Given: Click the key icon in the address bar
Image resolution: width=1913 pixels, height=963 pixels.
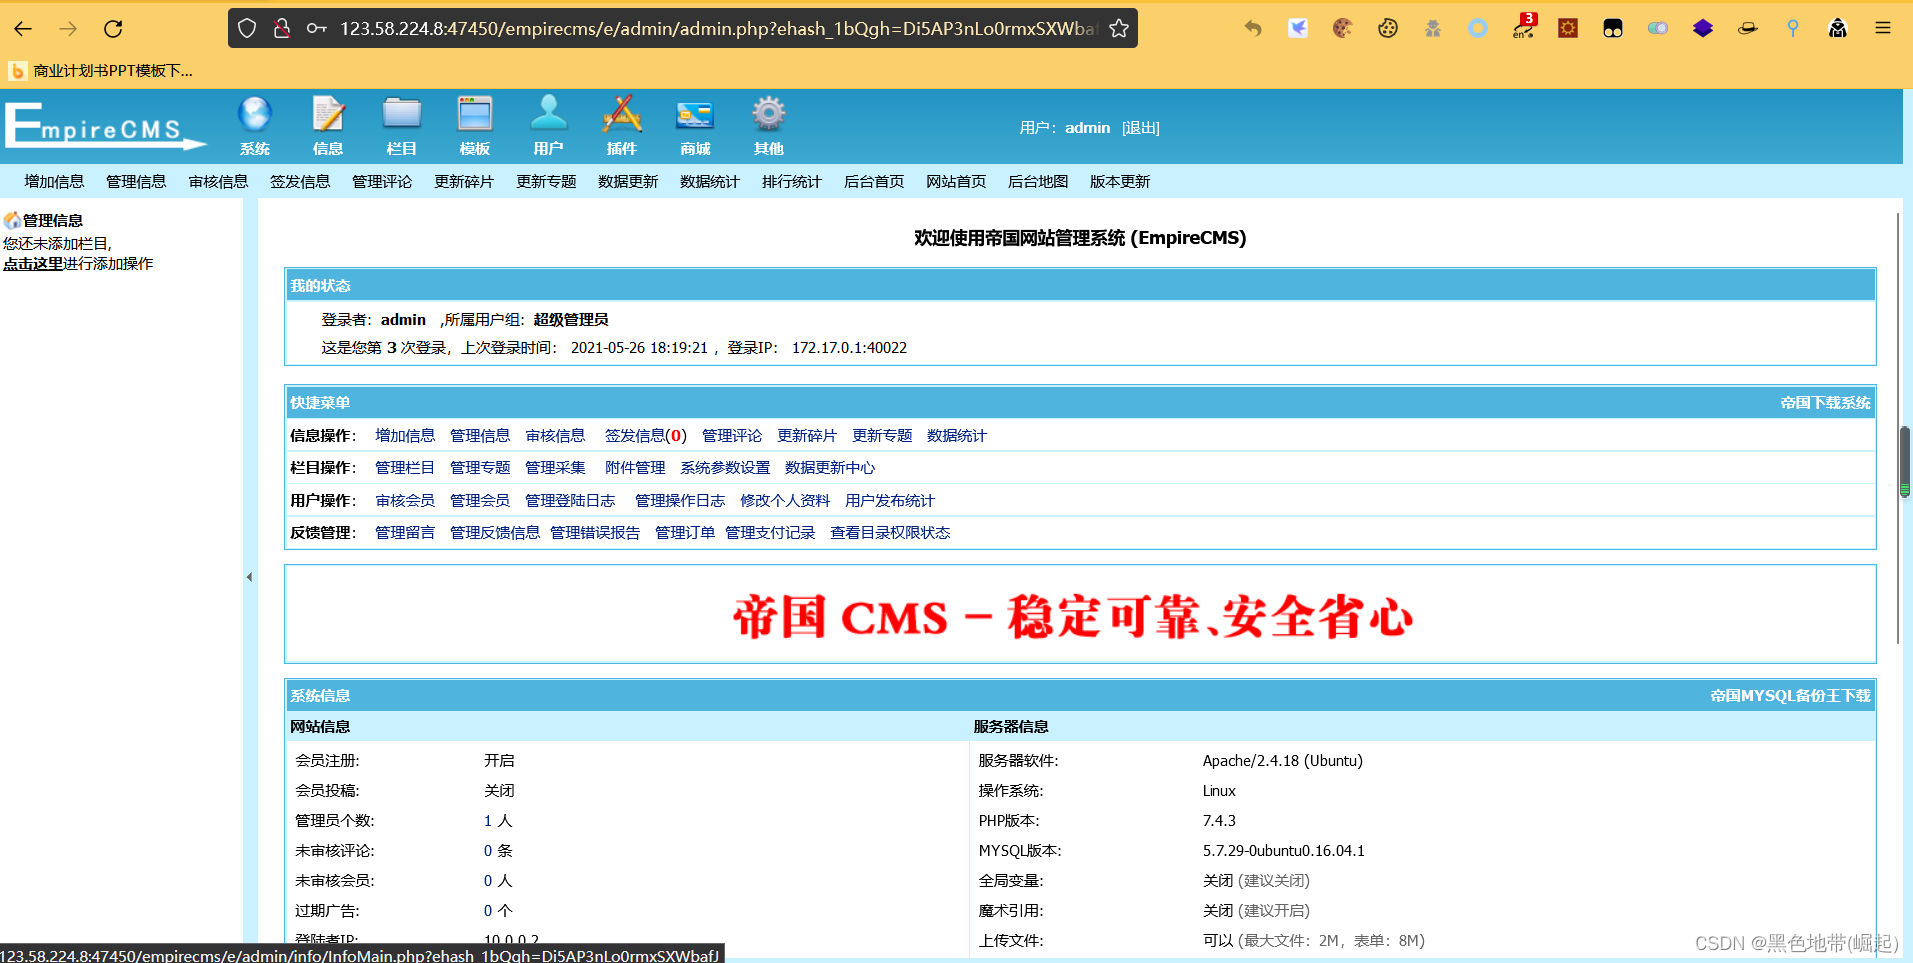Looking at the screenshot, I should tap(316, 28).
